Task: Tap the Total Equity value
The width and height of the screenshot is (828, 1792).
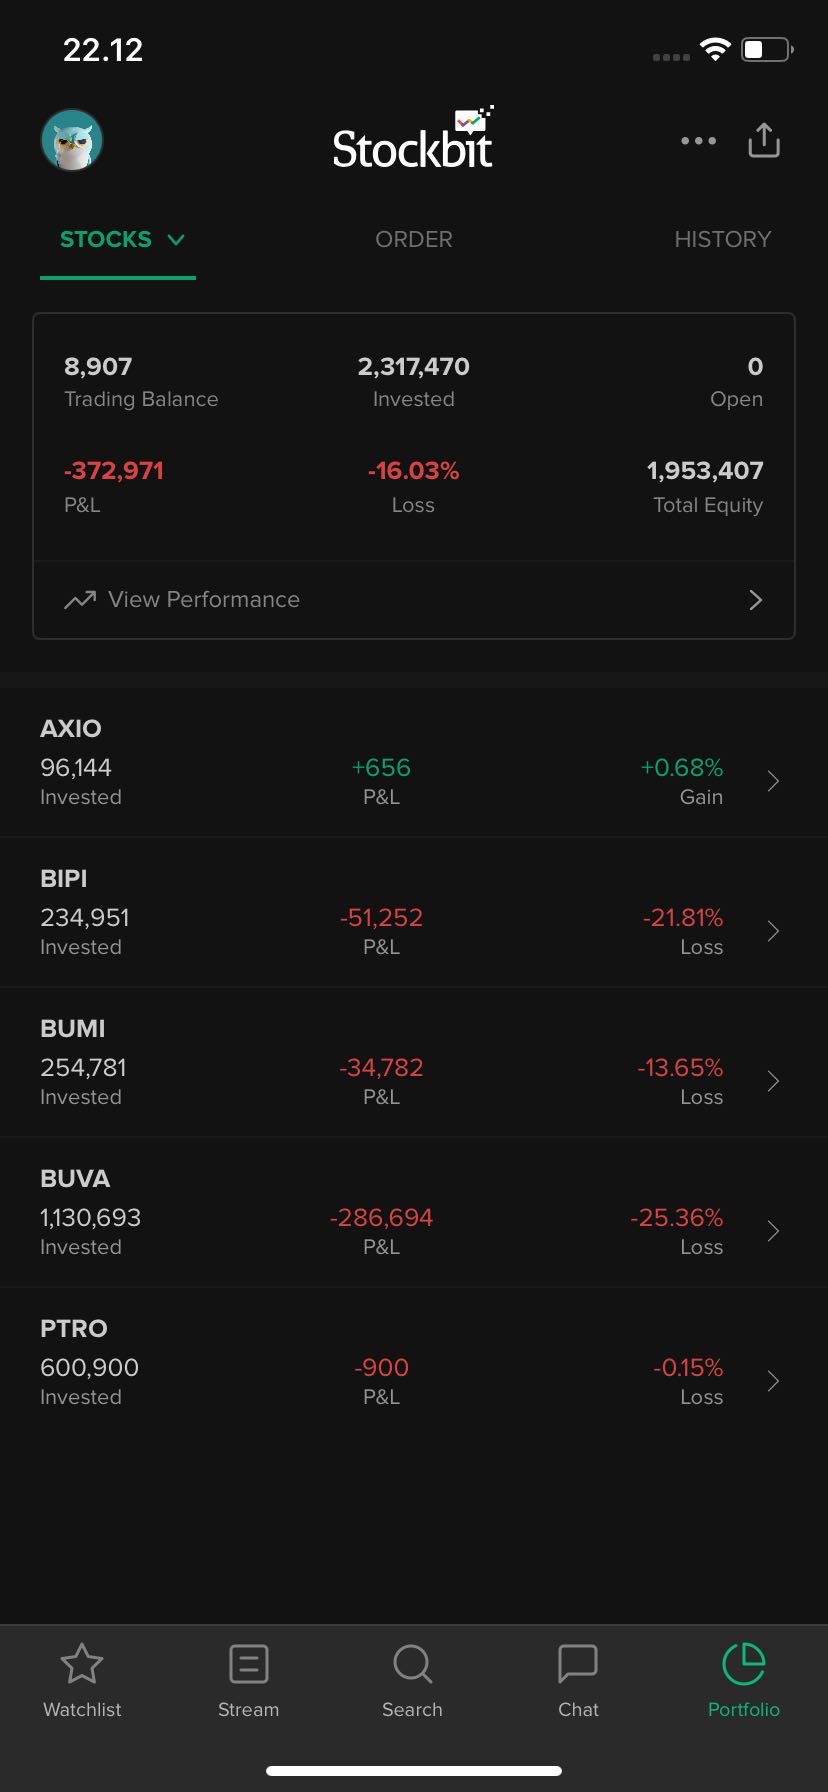Action: 705,471
